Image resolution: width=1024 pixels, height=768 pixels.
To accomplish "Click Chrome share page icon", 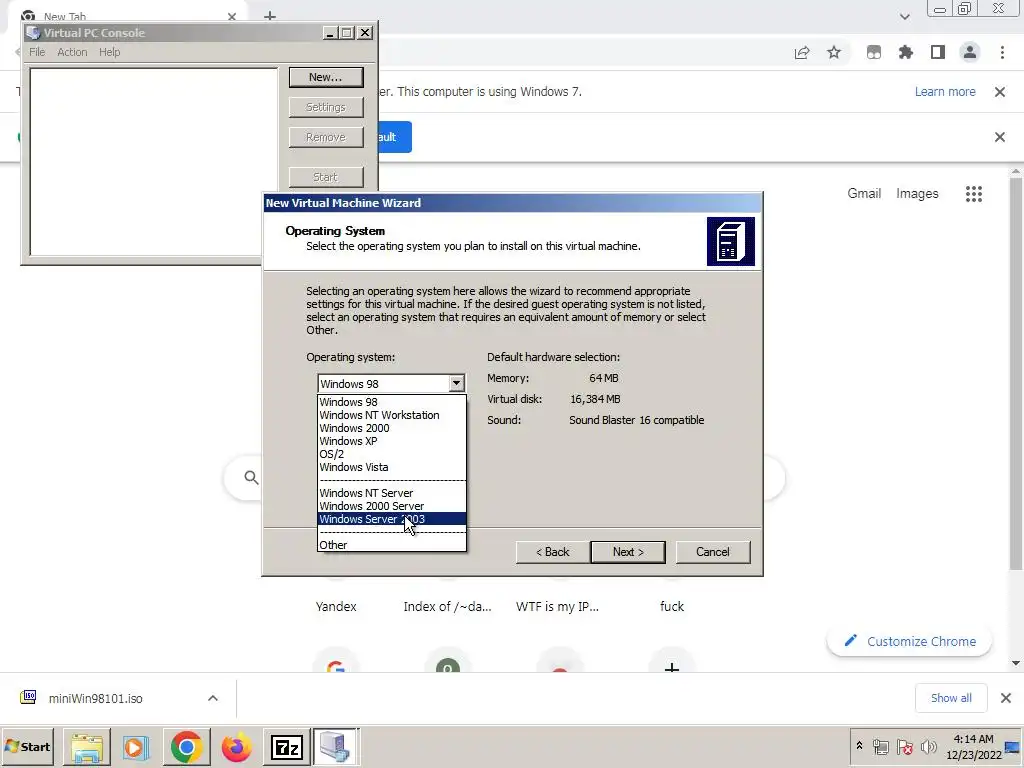I will pos(802,53).
